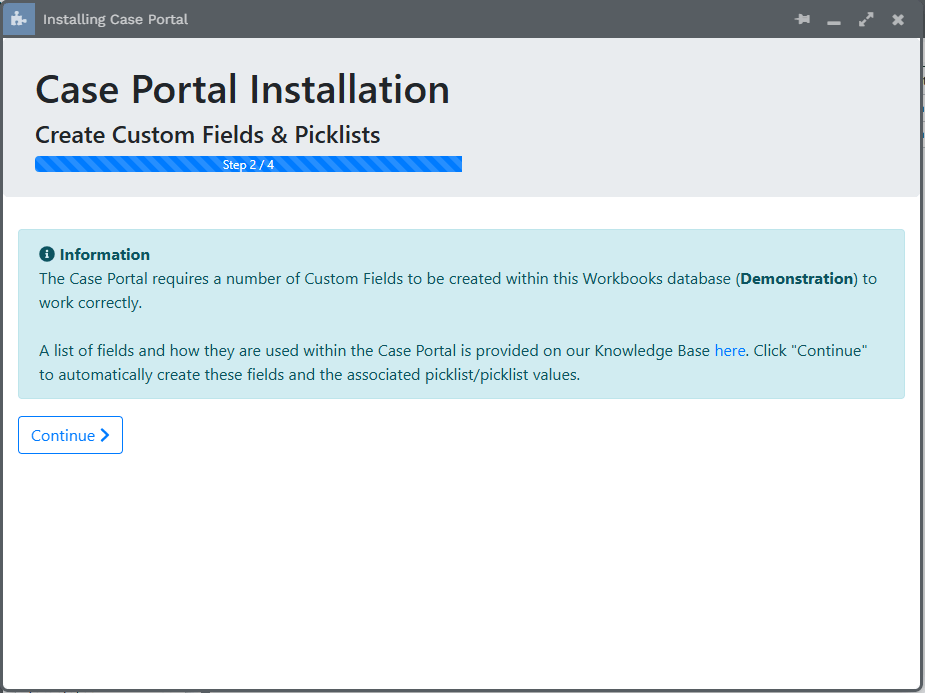The image size is (925, 693).
Task: Click the Information circle icon
Action: [x=47, y=254]
